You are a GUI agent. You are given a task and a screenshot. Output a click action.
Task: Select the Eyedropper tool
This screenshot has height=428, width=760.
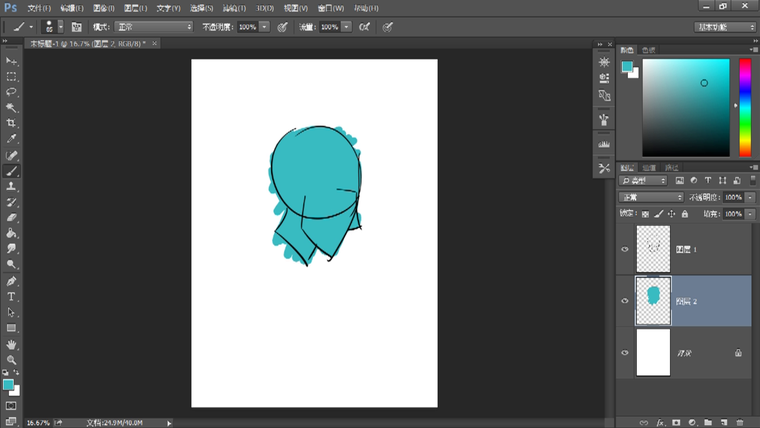pyautogui.click(x=12, y=139)
